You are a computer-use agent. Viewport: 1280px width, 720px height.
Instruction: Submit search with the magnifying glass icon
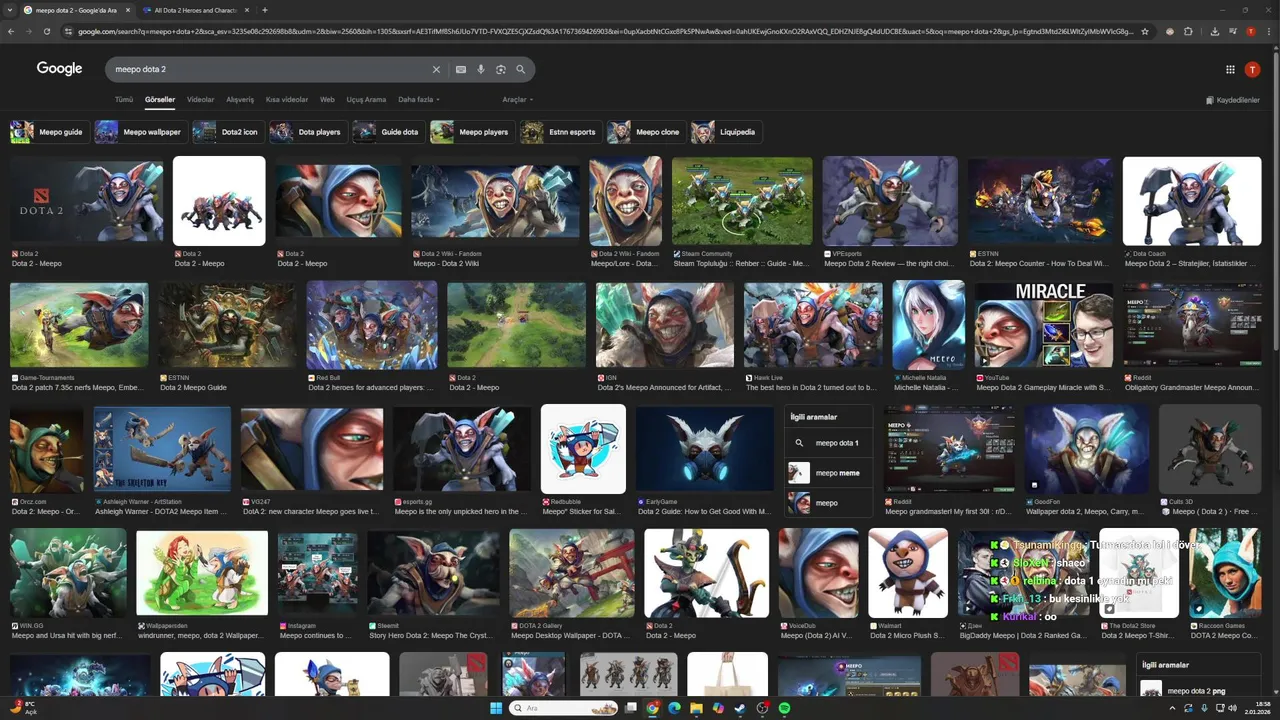pyautogui.click(x=521, y=70)
